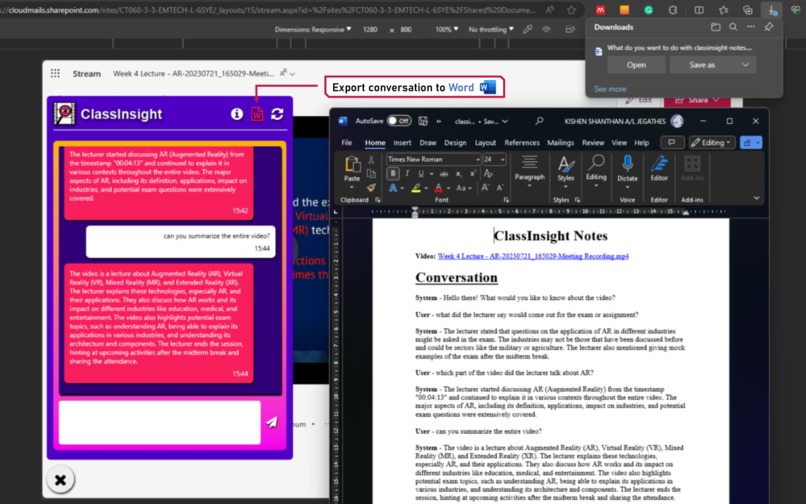The height and width of the screenshot is (504, 806).
Task: Switch to the Draw tab
Action: coord(428,142)
